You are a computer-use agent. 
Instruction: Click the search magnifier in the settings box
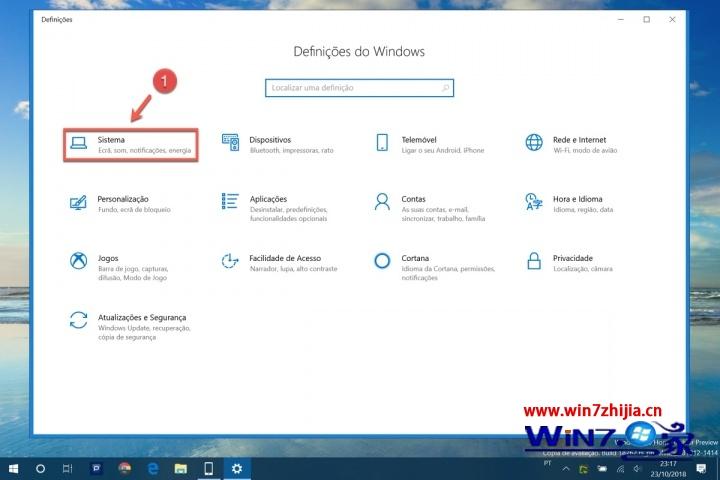coord(445,88)
